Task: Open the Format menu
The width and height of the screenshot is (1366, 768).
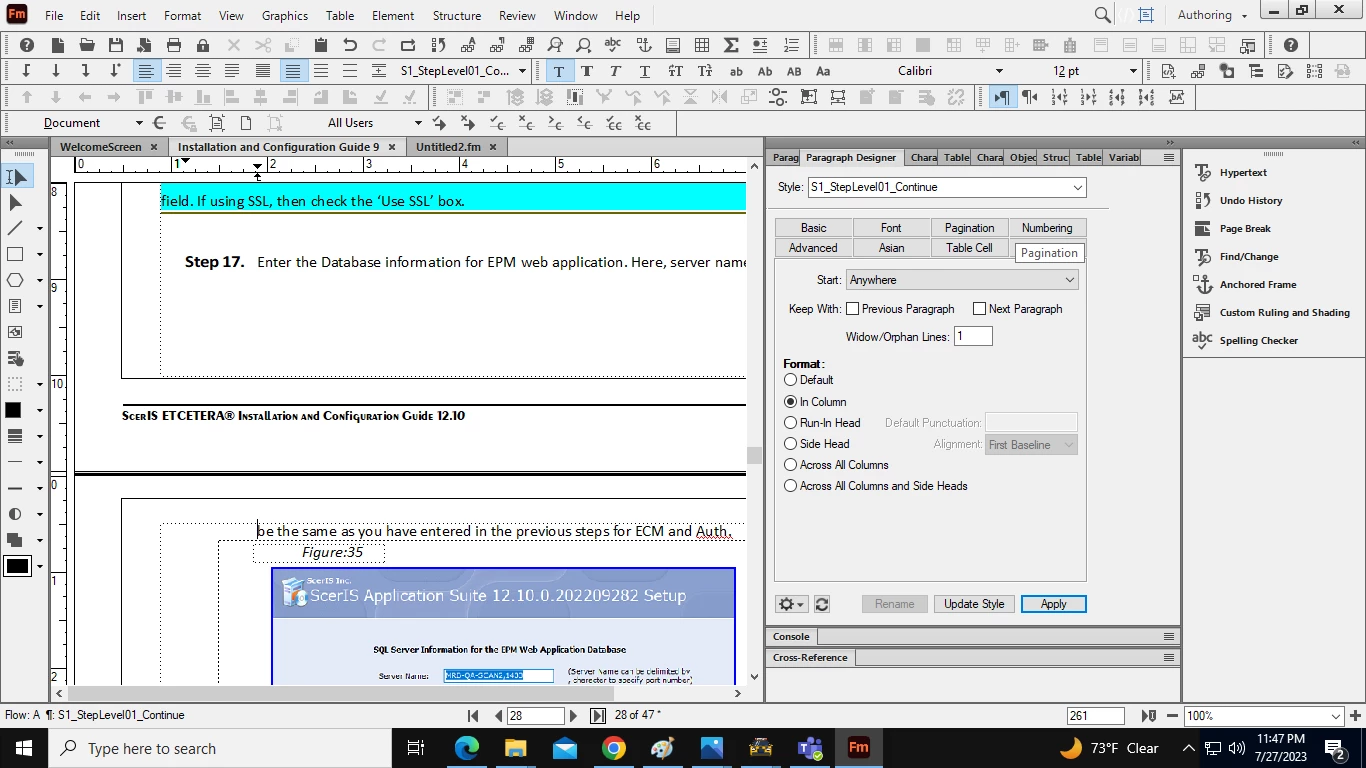Action: click(182, 15)
